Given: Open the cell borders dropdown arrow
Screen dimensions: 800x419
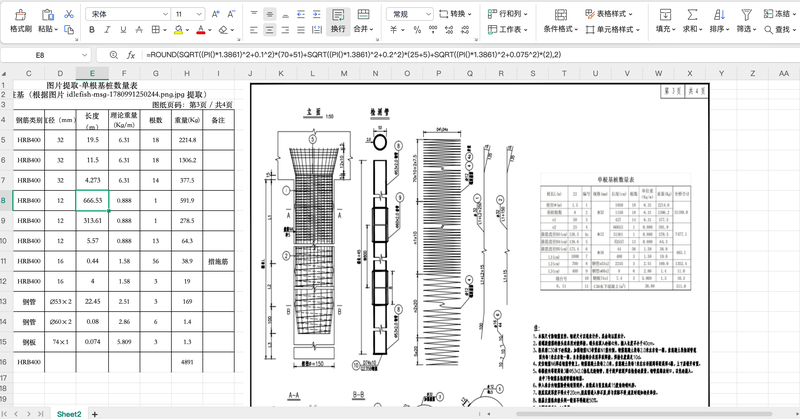Looking at the screenshot, I should point(165,30).
